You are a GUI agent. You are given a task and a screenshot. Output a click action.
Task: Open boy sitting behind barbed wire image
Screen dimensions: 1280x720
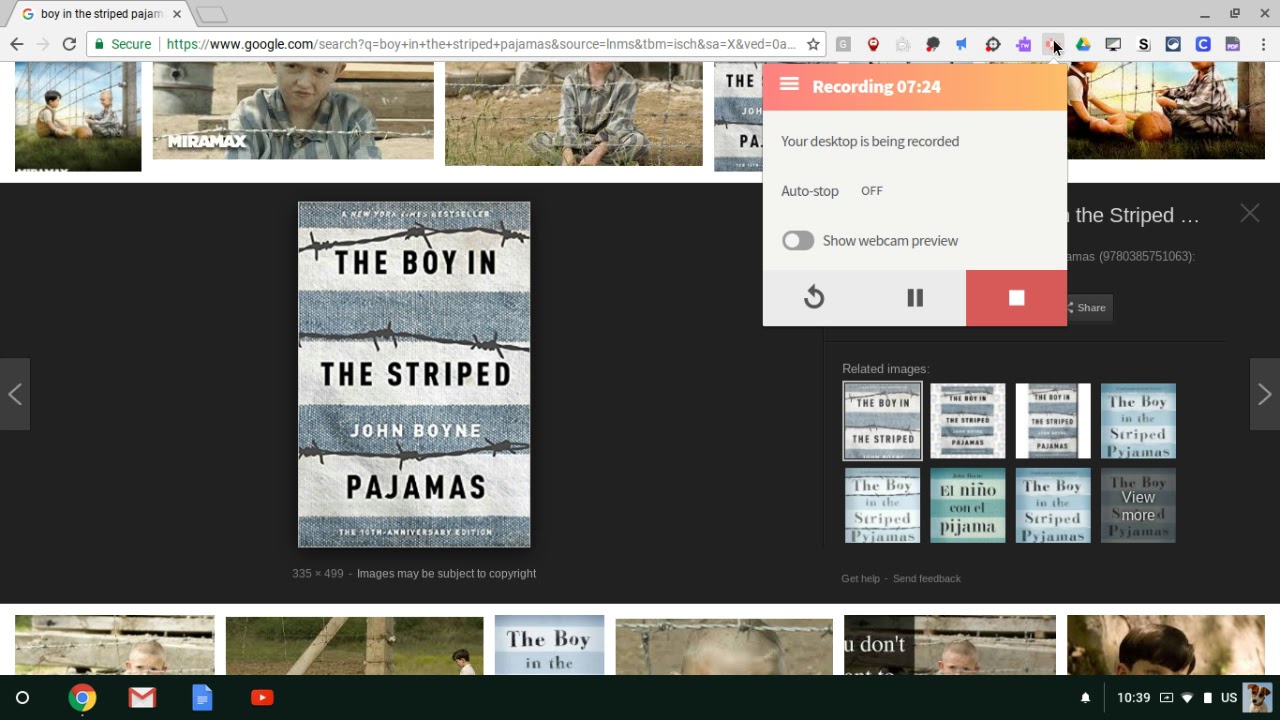pos(574,114)
